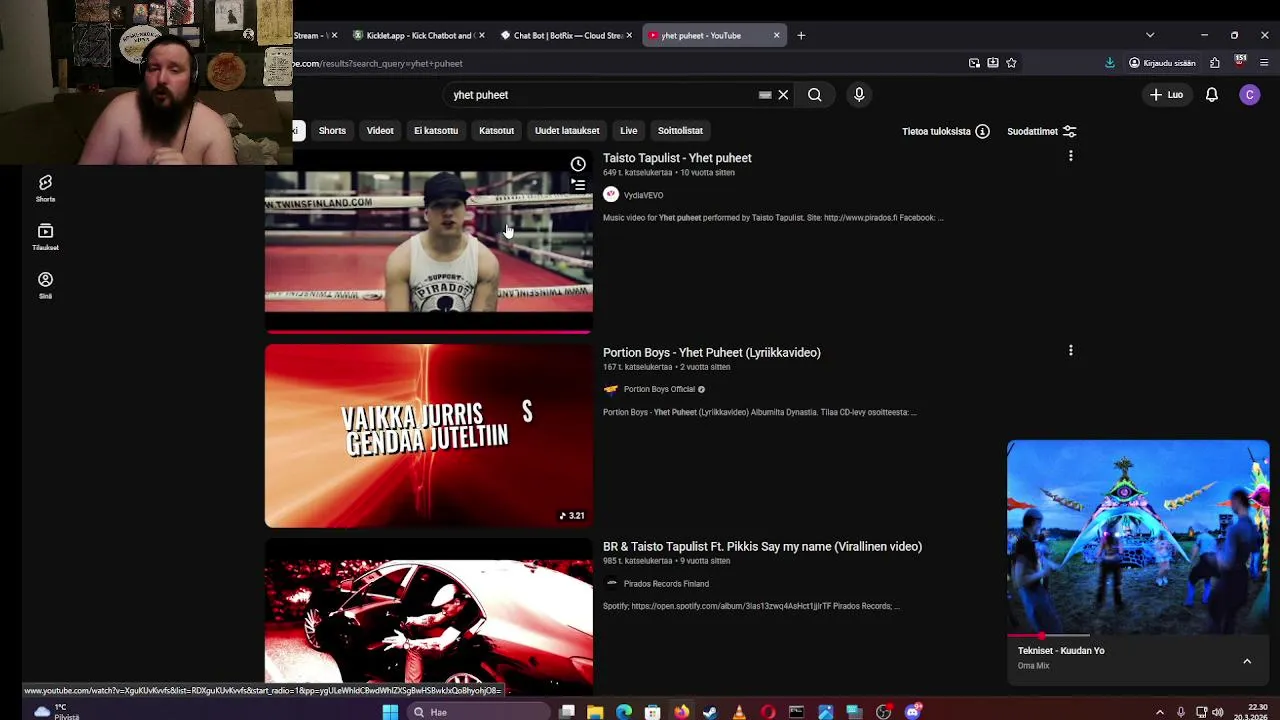Click the Portion Boys lyric video thumbnail
This screenshot has height=720, width=1280.
(428, 436)
